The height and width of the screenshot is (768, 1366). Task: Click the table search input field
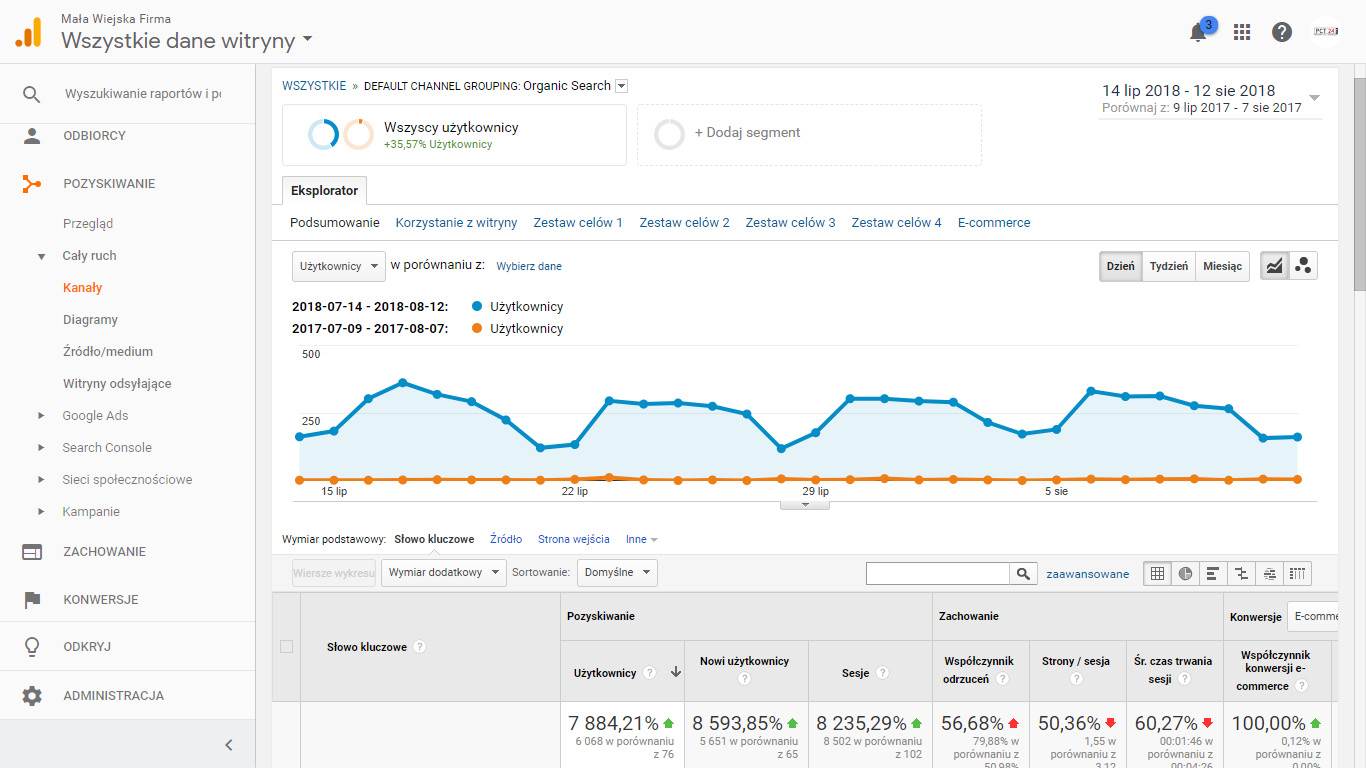937,574
